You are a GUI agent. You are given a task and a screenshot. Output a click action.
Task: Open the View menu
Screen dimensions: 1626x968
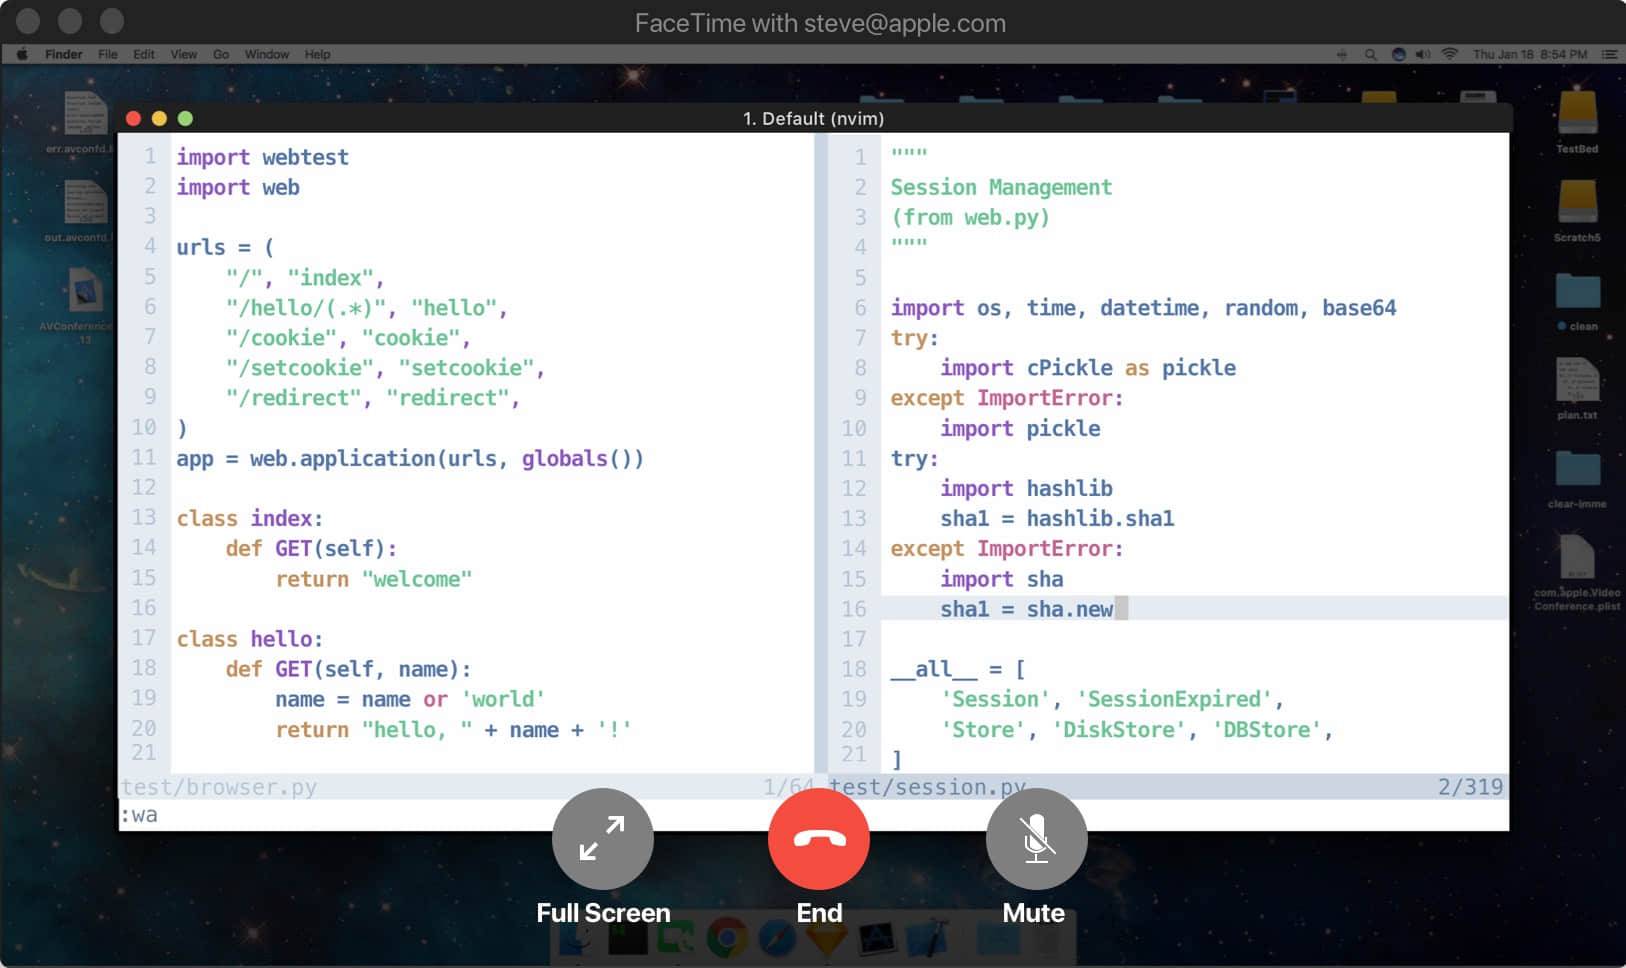click(x=183, y=54)
